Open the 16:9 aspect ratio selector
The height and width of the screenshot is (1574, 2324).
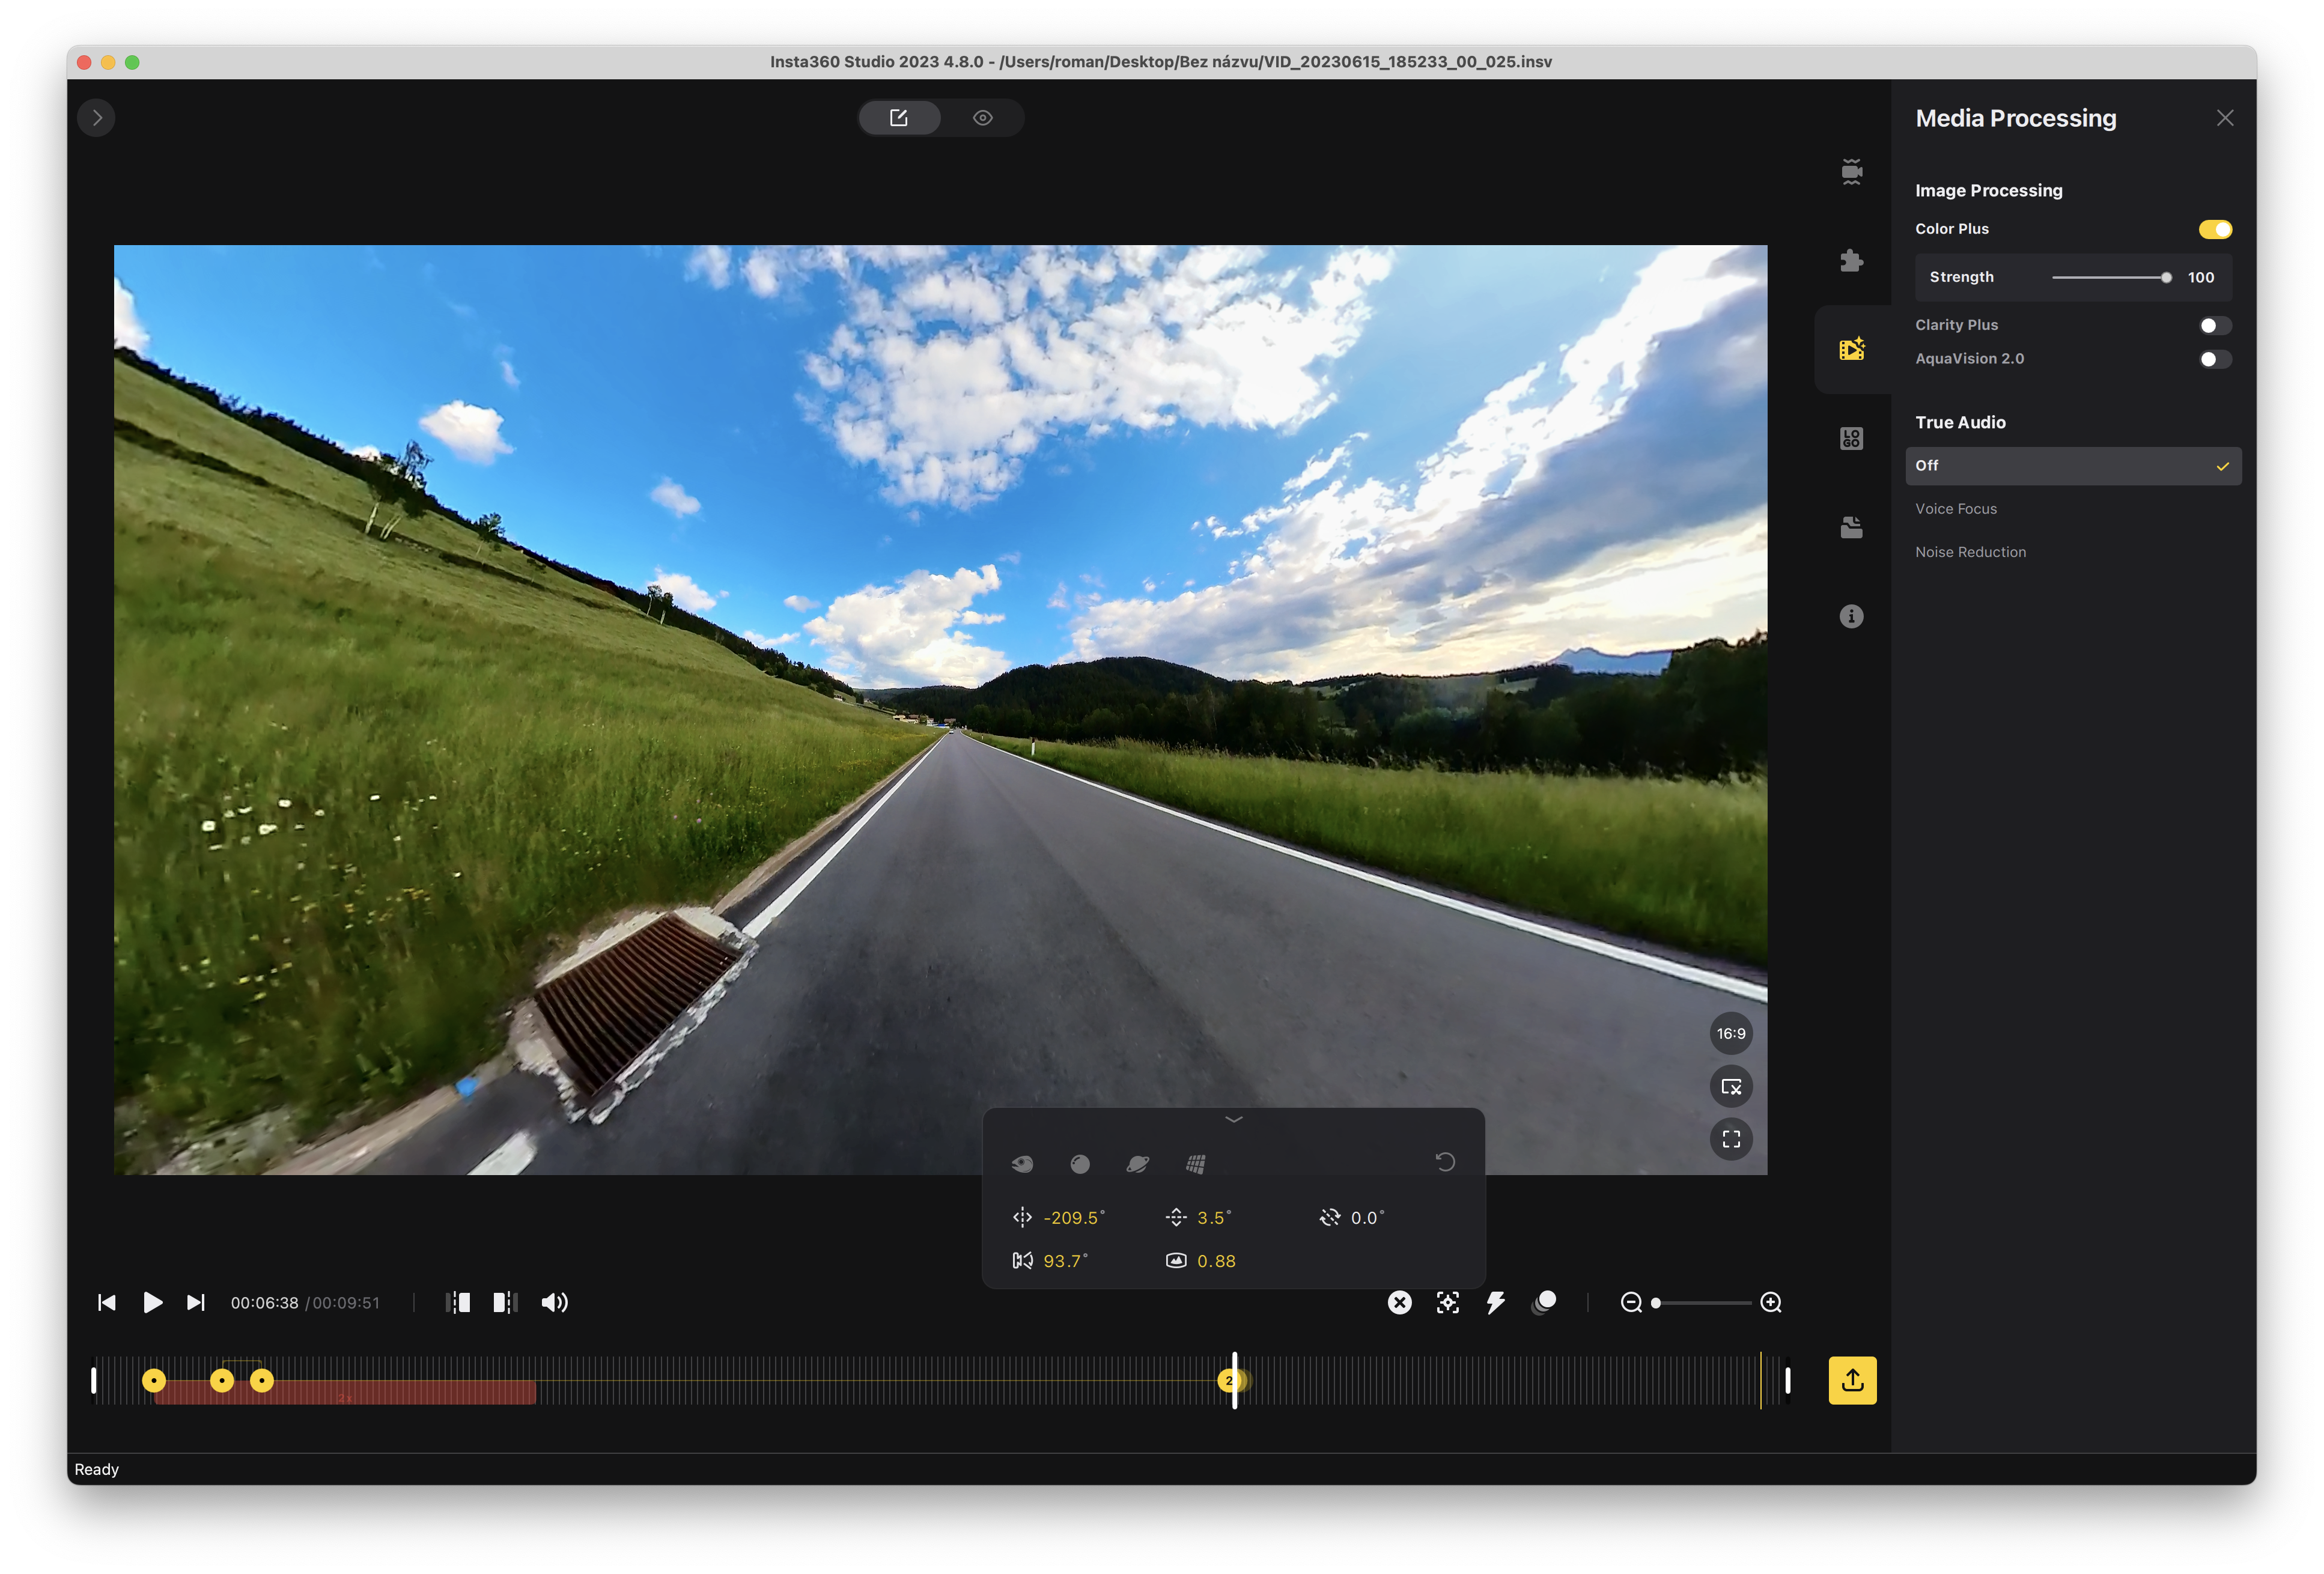coord(1731,1033)
